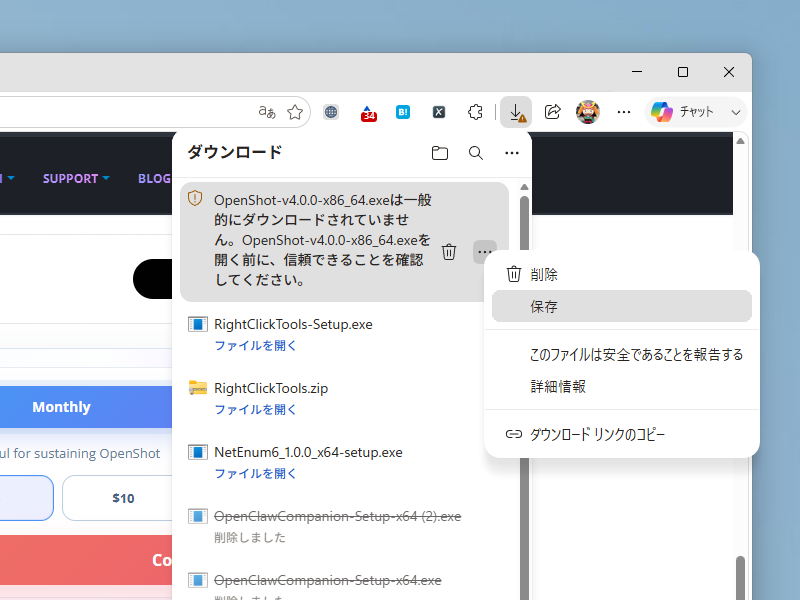The image size is (800, 600).
Task: Click the ダウンロード panel heading
Action: (x=234, y=152)
